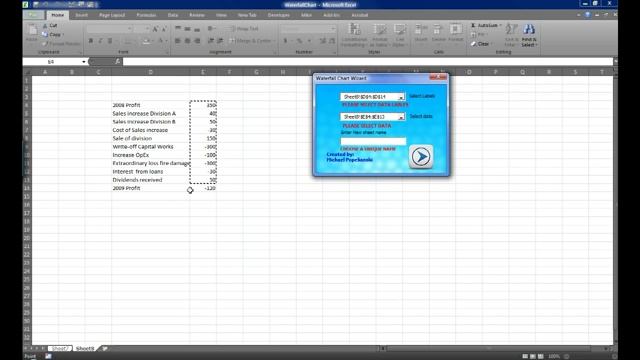Image resolution: width=640 pixels, height=360 pixels.
Task: Toggle Italic formatting
Action: point(100,41)
